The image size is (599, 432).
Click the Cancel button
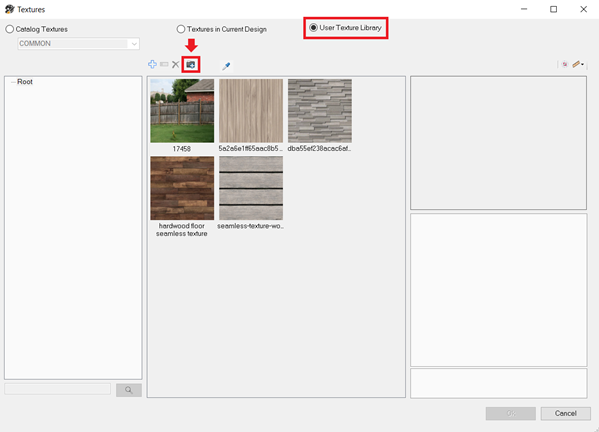pos(566,413)
